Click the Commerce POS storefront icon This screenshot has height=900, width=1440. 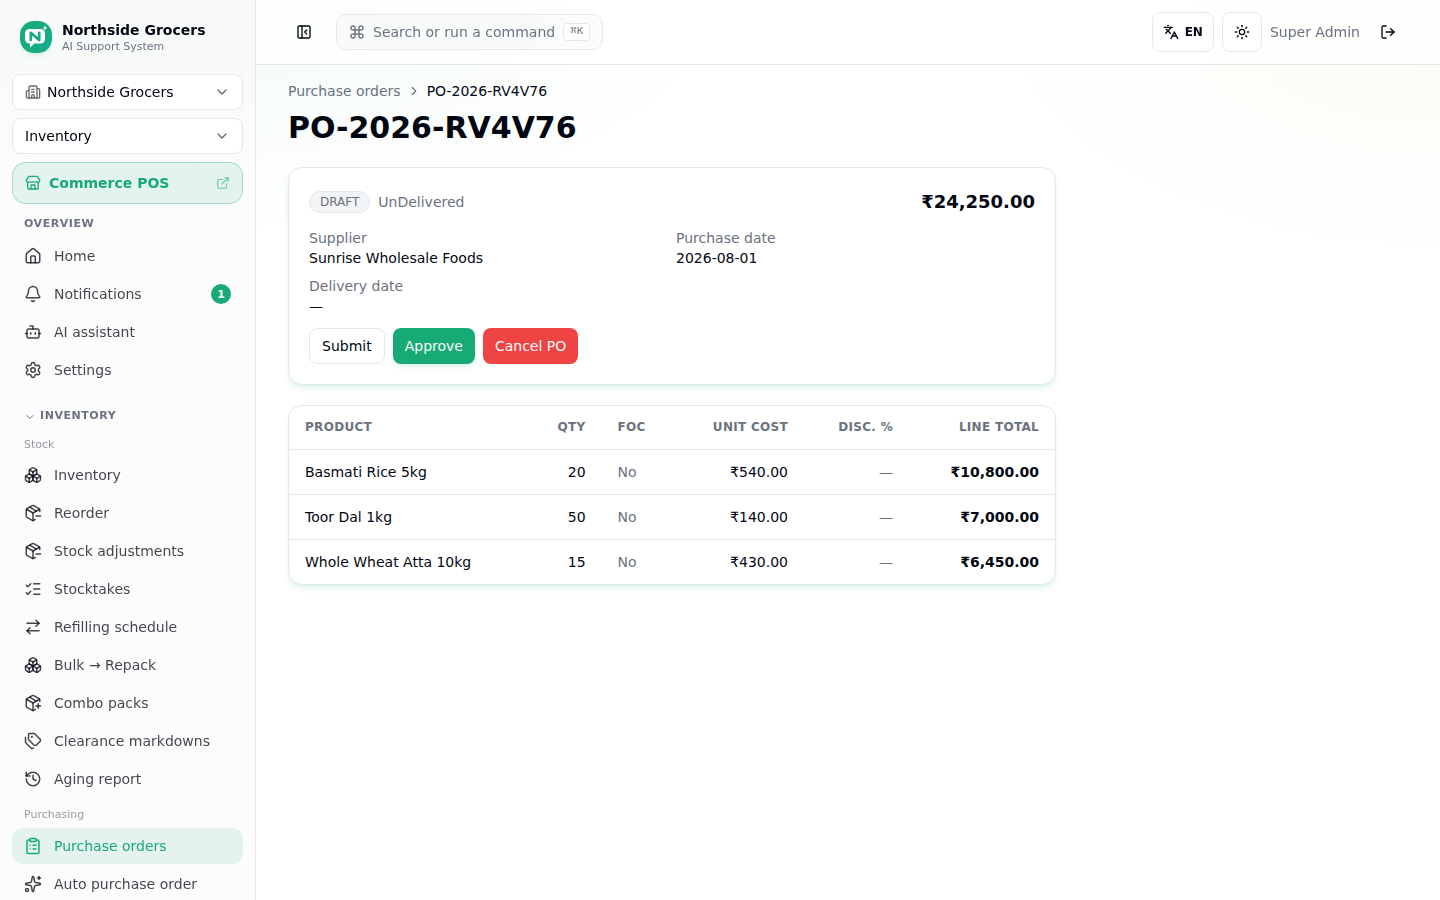pos(33,183)
